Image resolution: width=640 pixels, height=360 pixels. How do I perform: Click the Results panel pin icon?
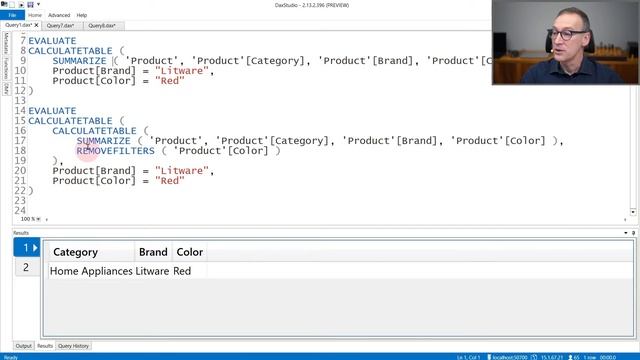pos(633,233)
